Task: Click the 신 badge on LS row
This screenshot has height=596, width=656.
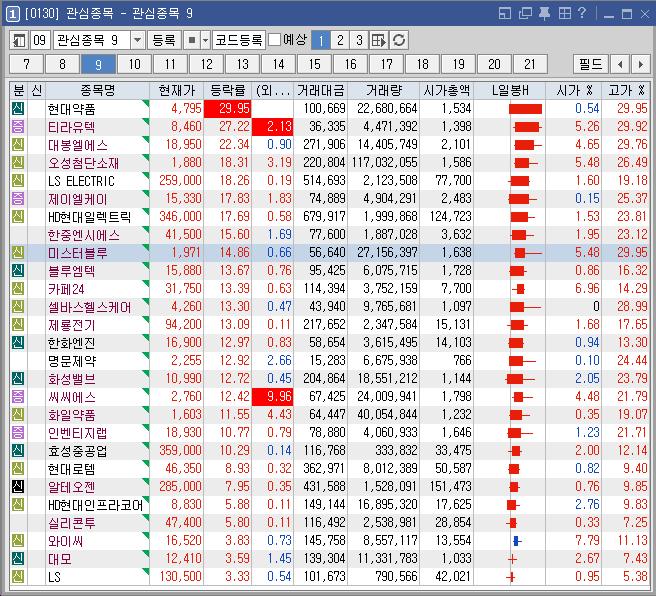Action: pyautogui.click(x=18, y=576)
